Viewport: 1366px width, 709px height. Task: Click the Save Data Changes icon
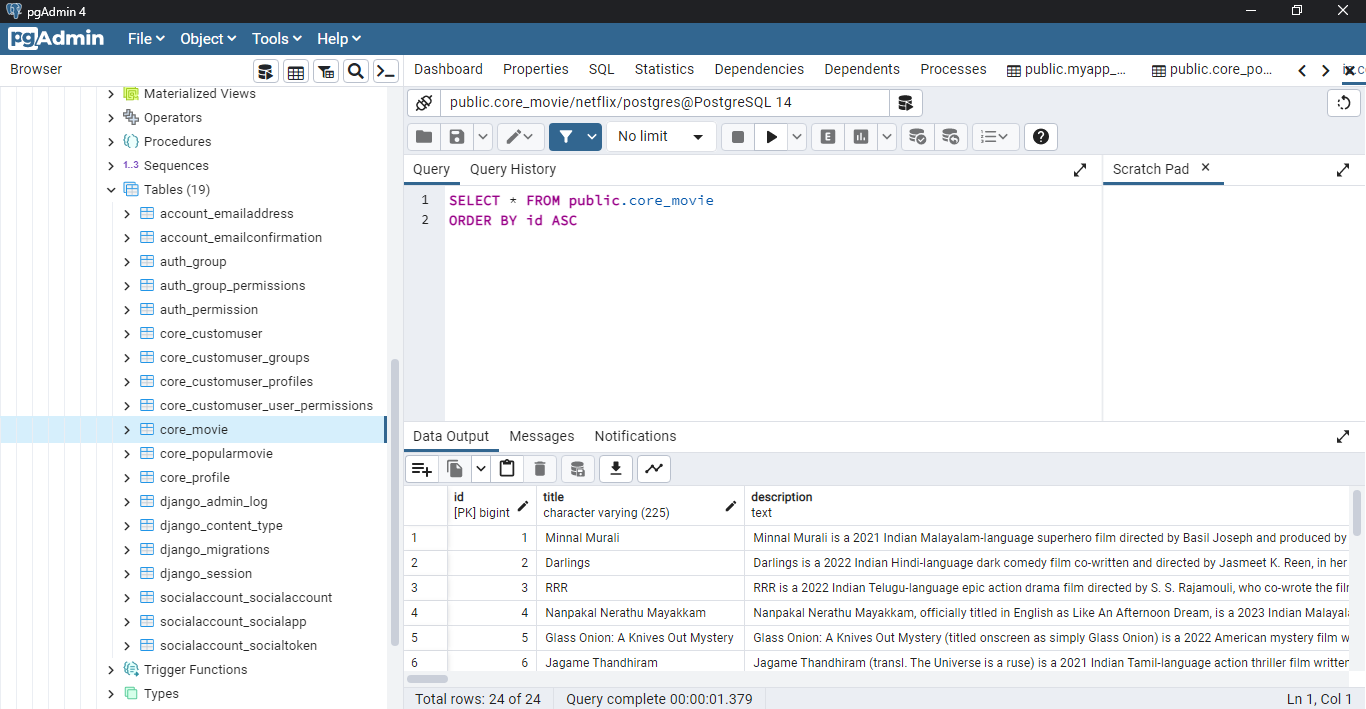coord(576,468)
